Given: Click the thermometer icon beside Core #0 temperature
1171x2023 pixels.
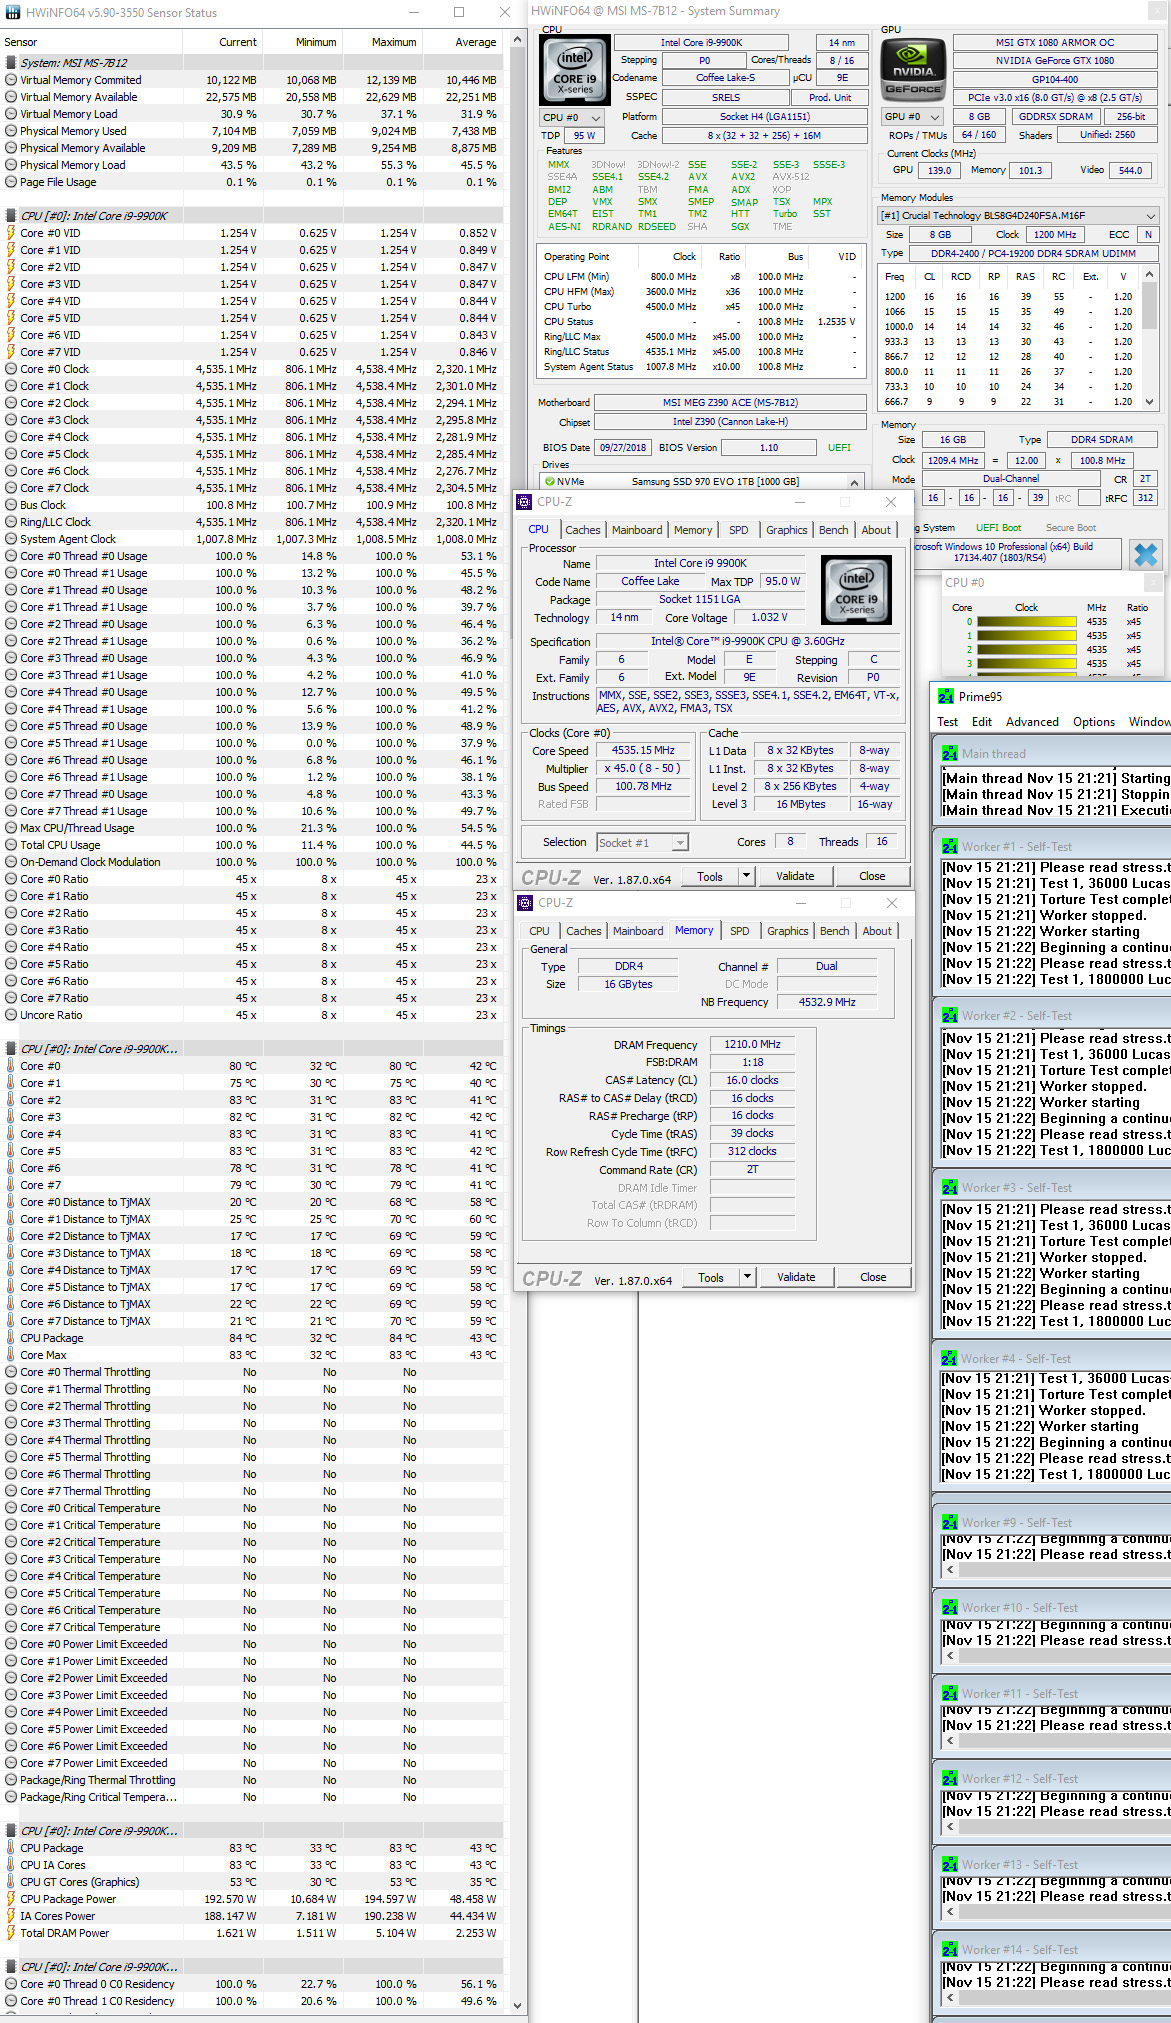Looking at the screenshot, I should pos(11,1066).
